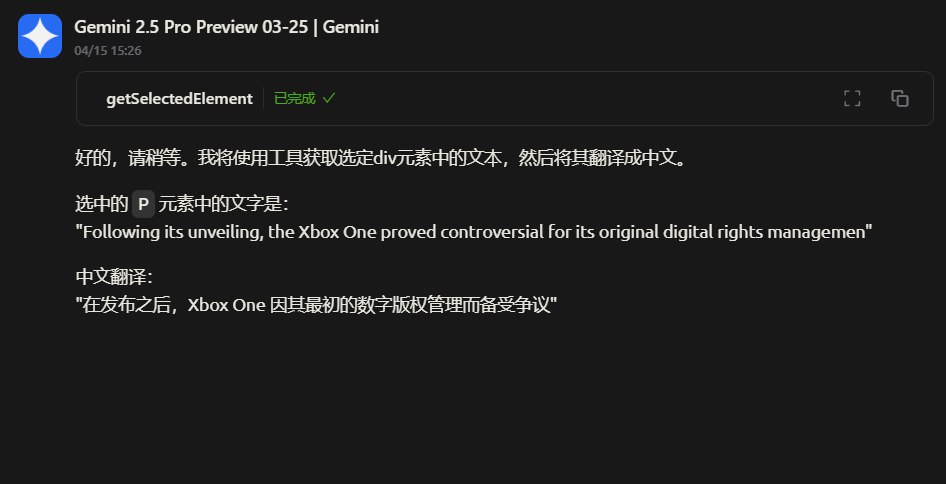Expand the getSelectedElement tool call card
946x484 pixels.
point(504,98)
